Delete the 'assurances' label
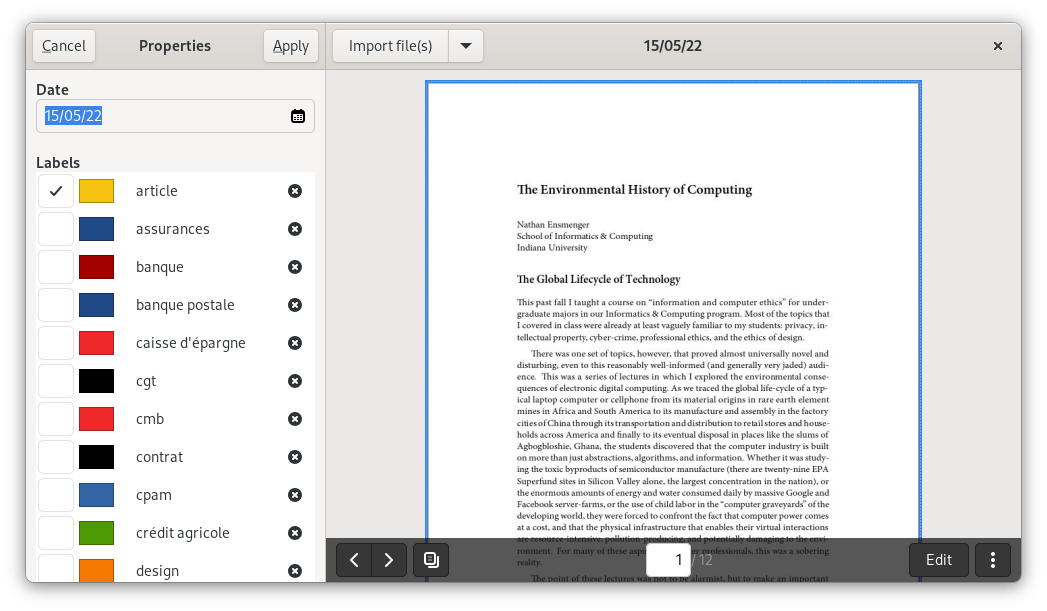 click(x=295, y=229)
